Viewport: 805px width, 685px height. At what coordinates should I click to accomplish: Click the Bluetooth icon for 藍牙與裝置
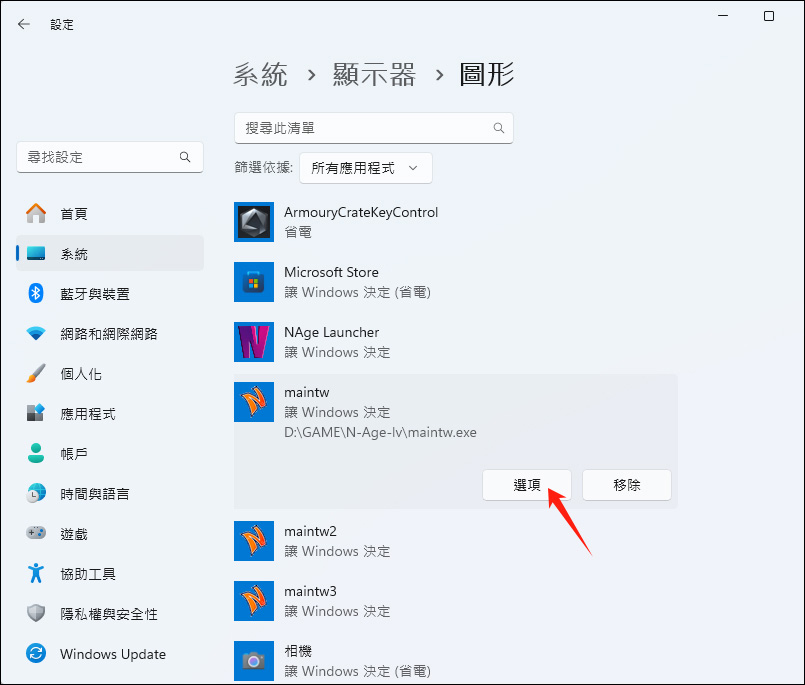point(36,293)
